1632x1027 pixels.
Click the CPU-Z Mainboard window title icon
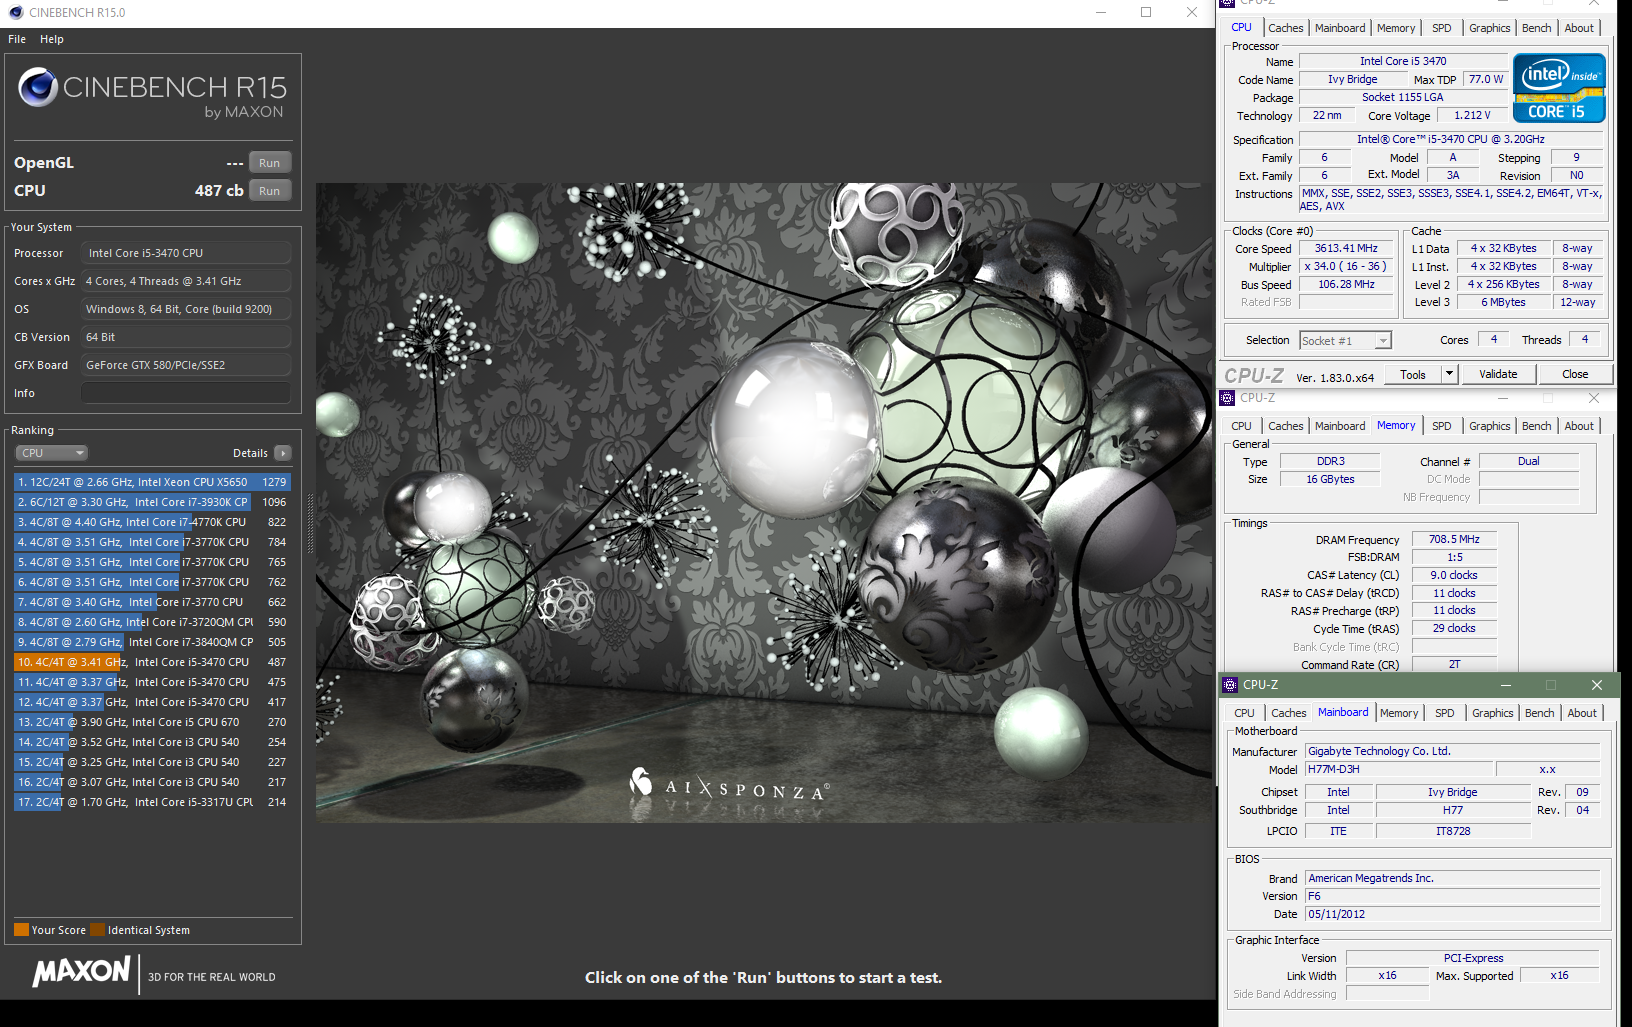pos(1230,685)
